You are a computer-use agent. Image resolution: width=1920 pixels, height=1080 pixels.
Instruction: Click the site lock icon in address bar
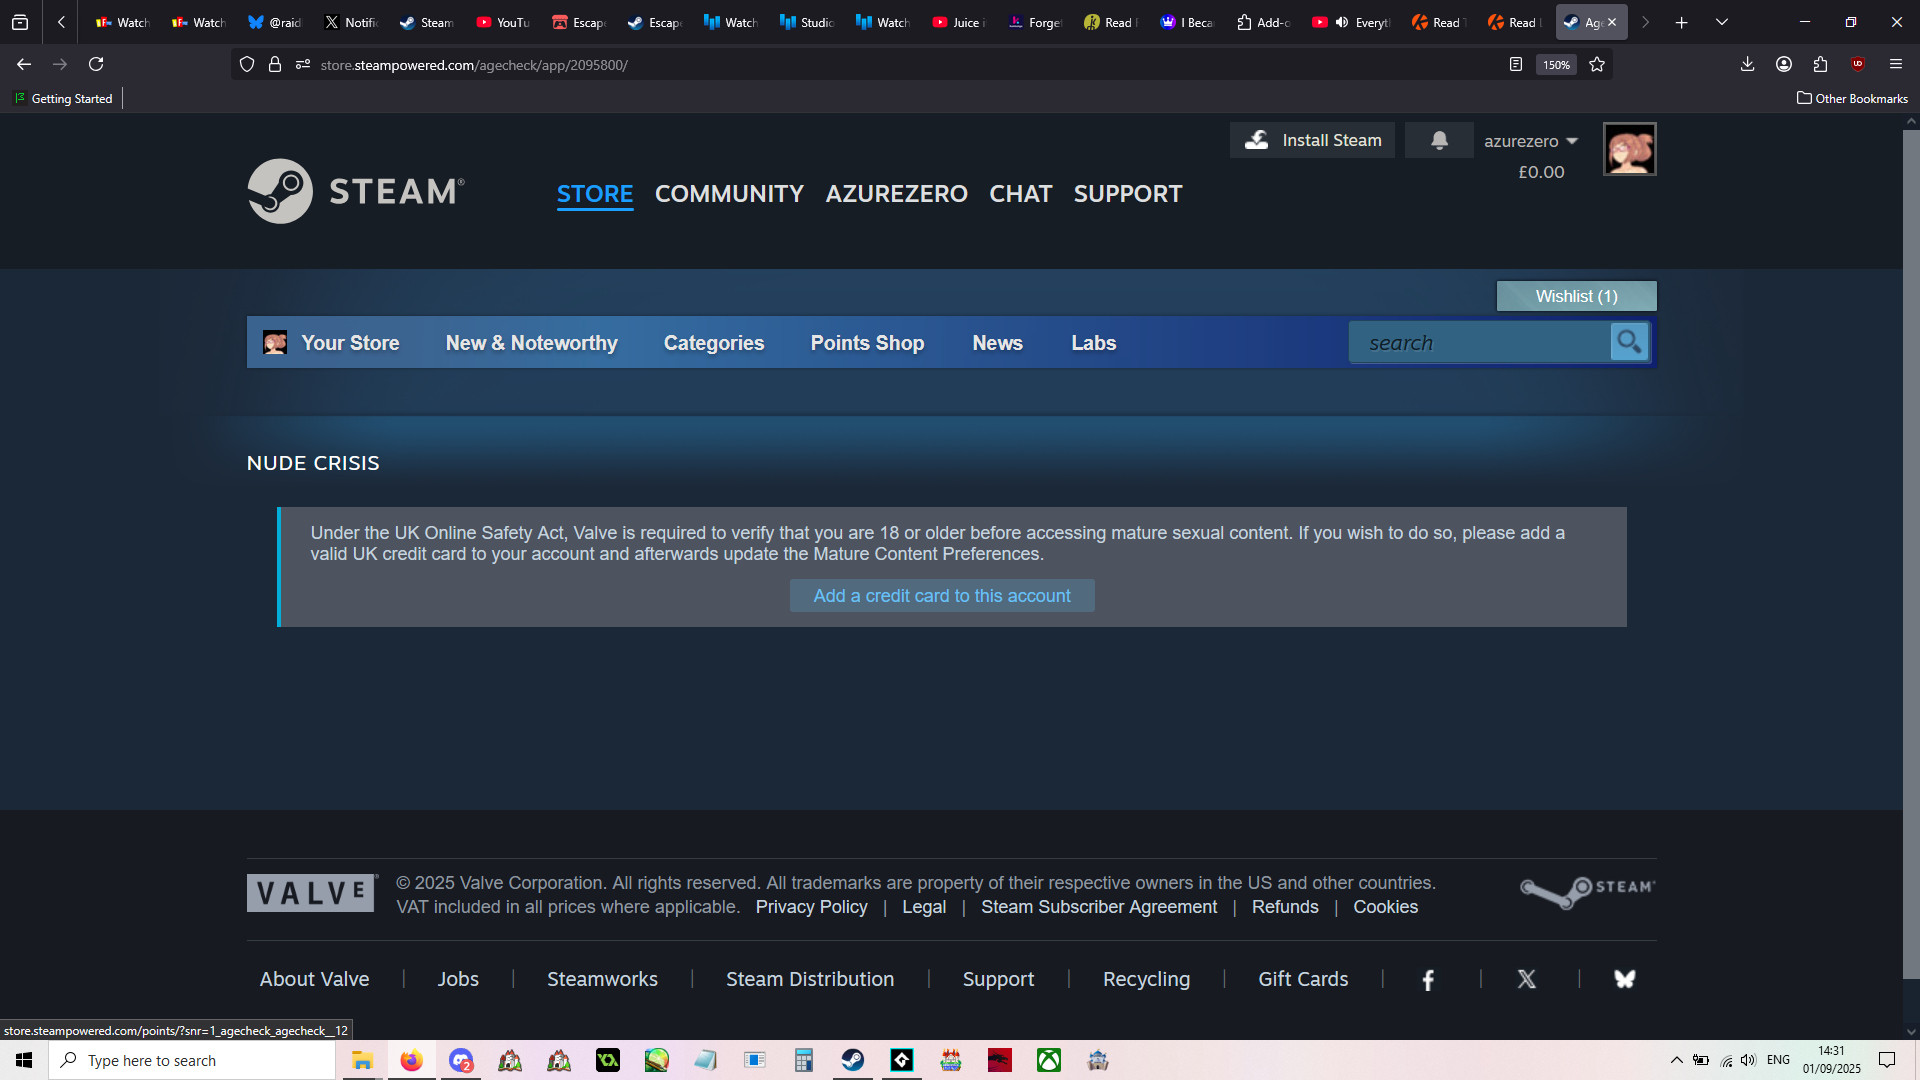point(275,64)
